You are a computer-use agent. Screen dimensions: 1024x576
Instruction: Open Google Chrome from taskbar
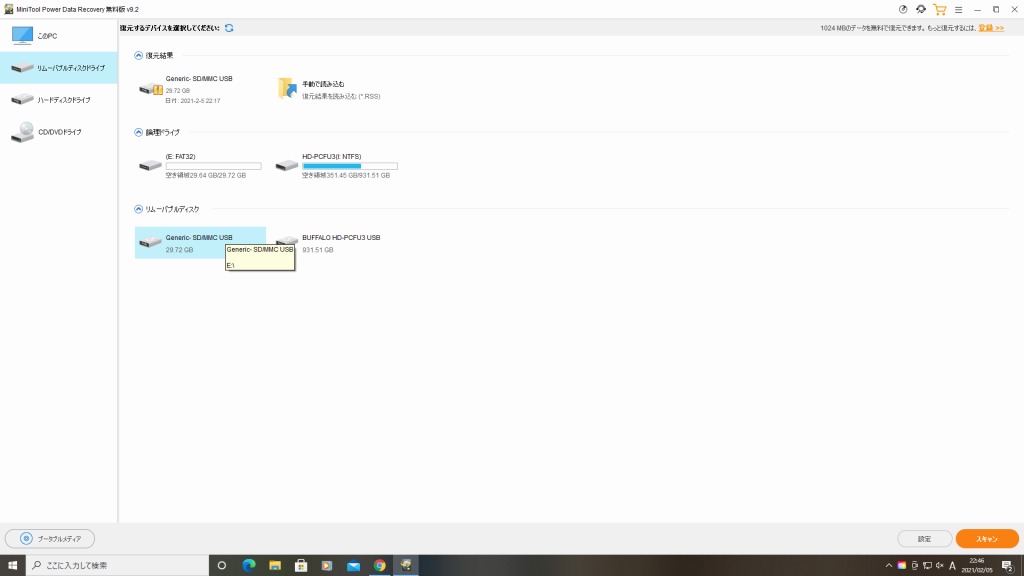(x=379, y=566)
